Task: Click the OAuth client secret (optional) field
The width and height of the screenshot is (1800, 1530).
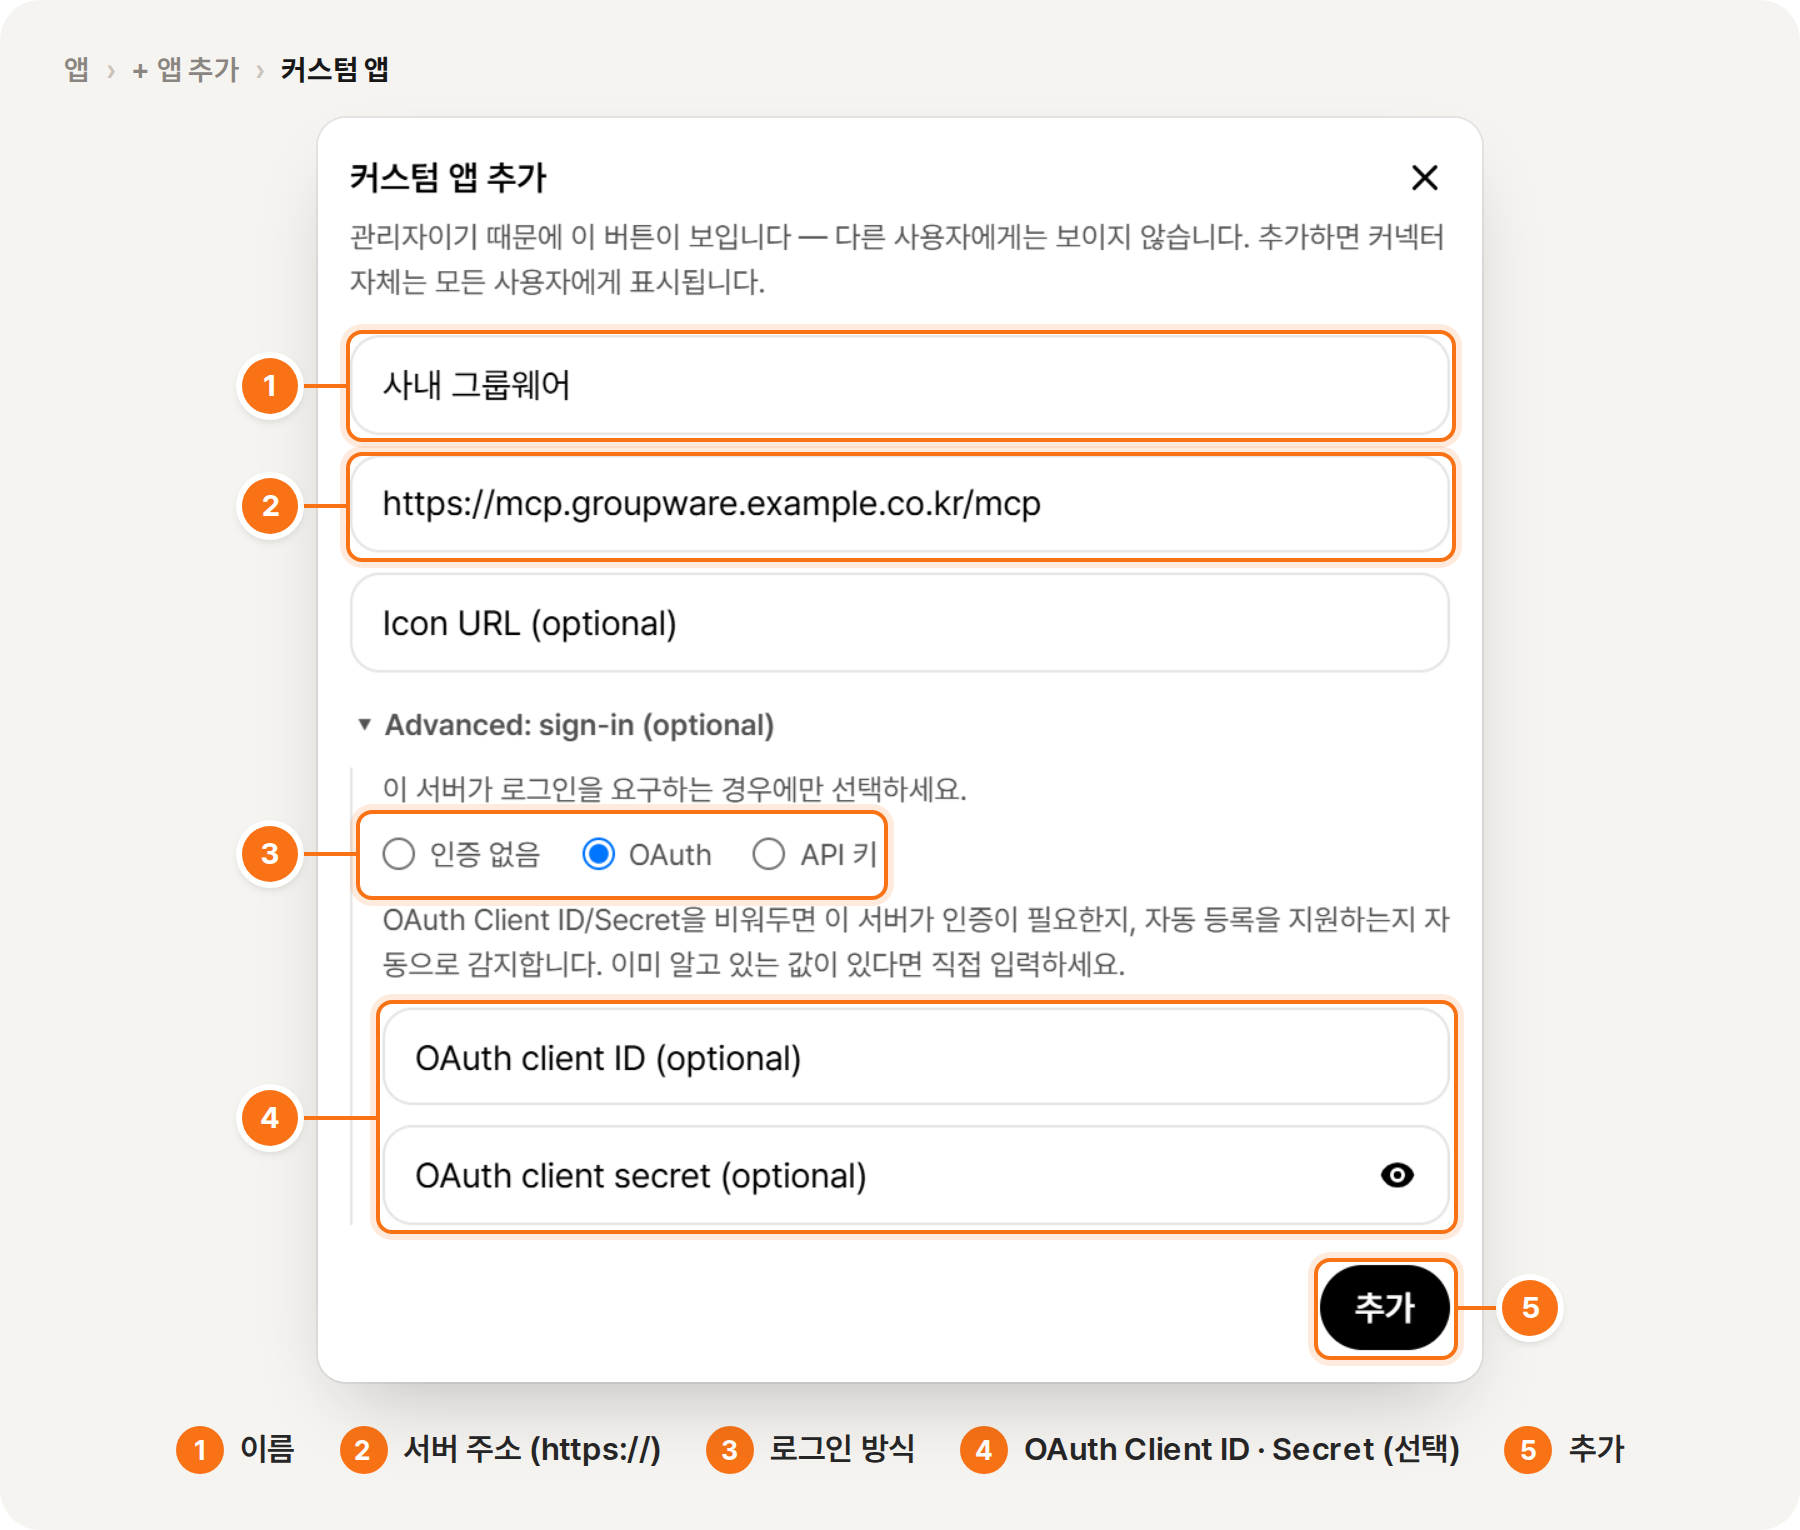Action: coord(916,1175)
